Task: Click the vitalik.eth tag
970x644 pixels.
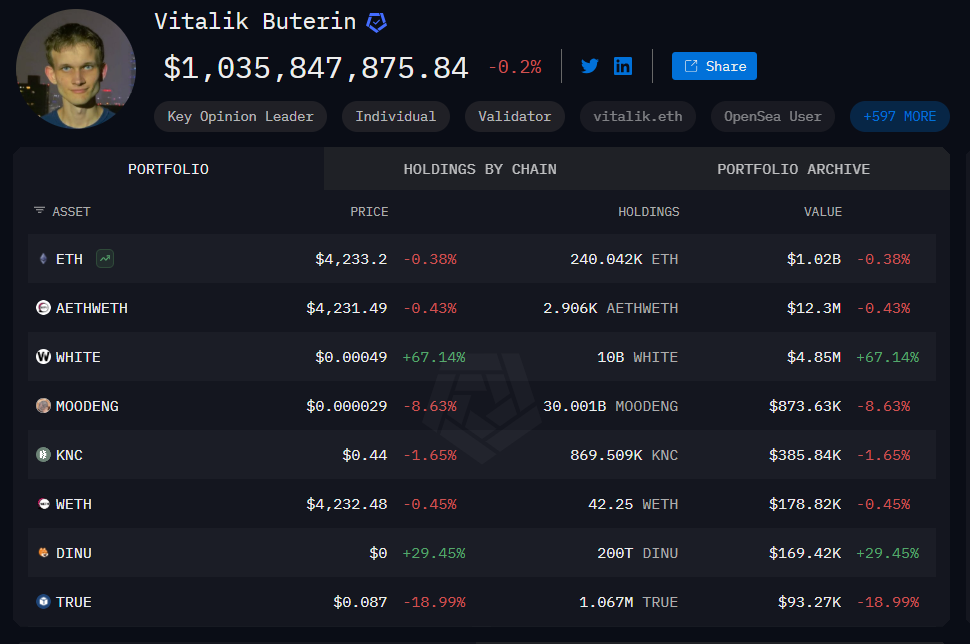Action: click(x=637, y=116)
